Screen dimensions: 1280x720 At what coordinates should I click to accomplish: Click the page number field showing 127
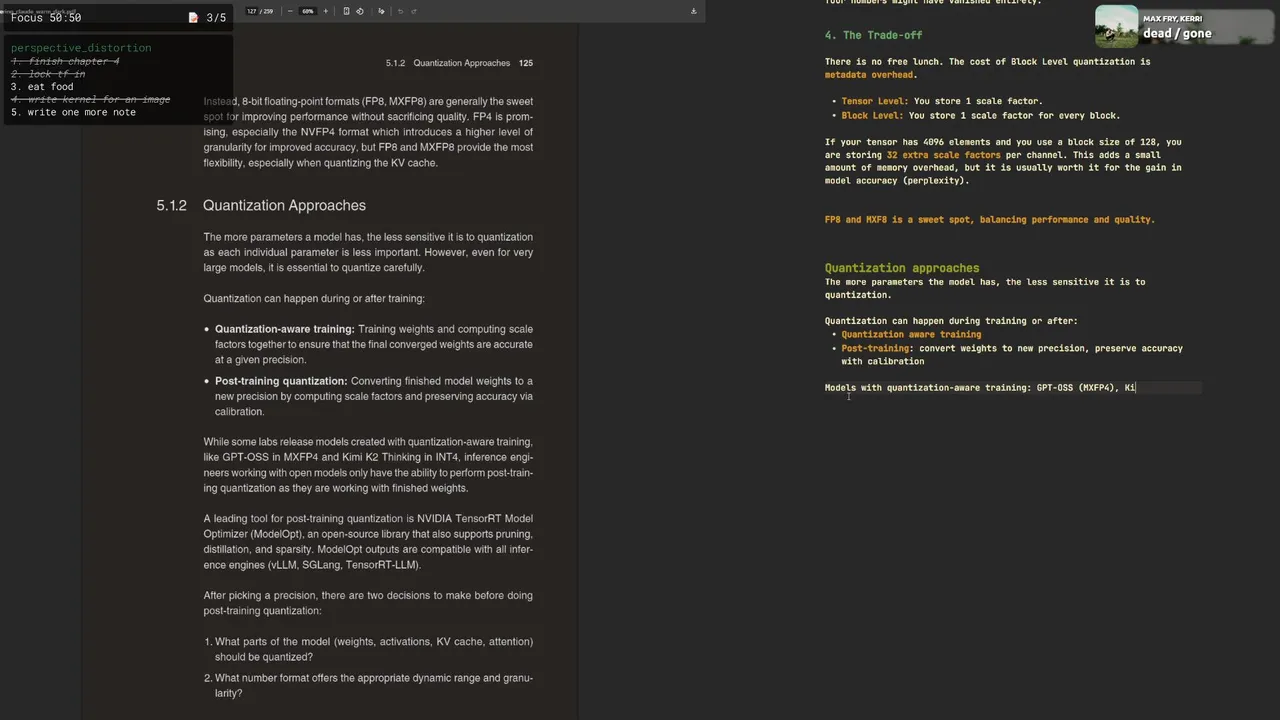pos(252,11)
